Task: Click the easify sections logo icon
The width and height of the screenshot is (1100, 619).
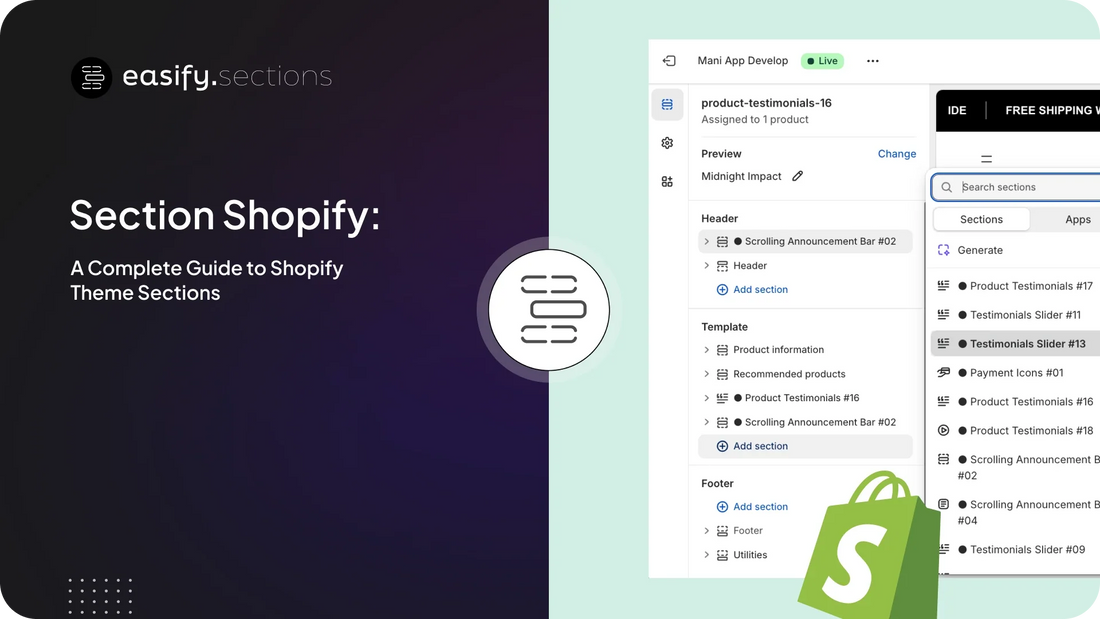Action: (91, 77)
